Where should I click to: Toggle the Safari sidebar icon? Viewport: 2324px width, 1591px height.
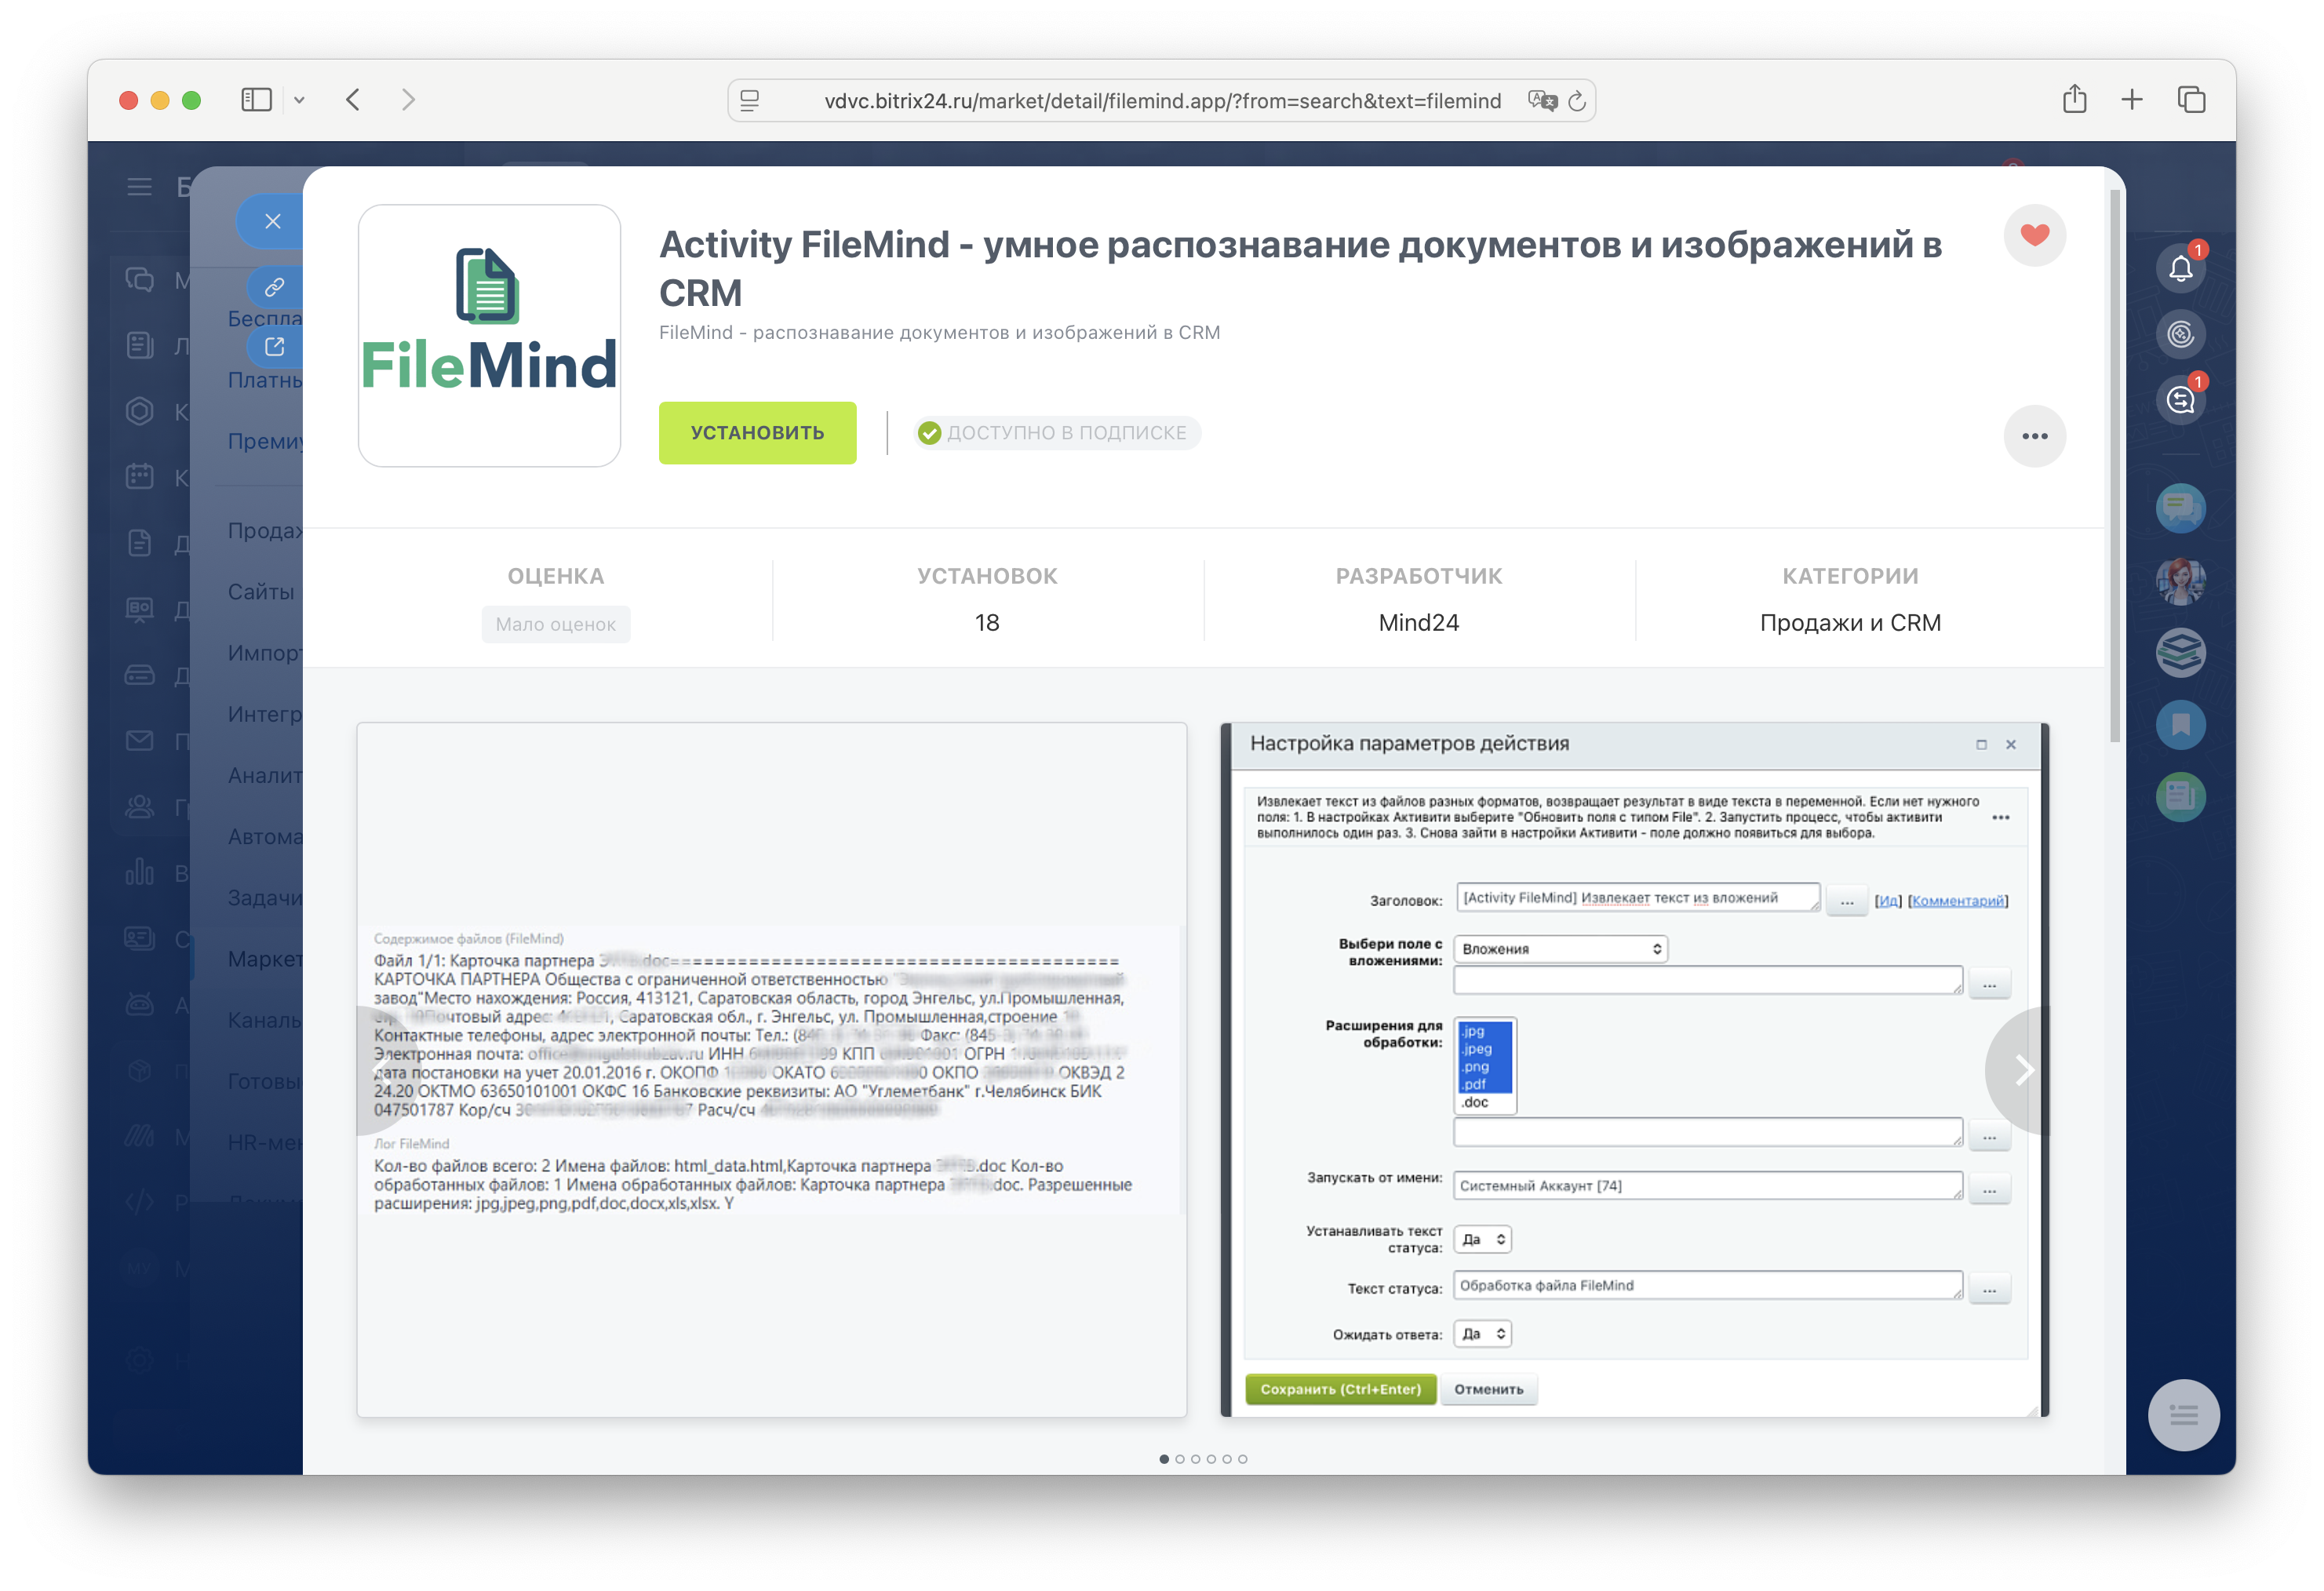point(256,100)
